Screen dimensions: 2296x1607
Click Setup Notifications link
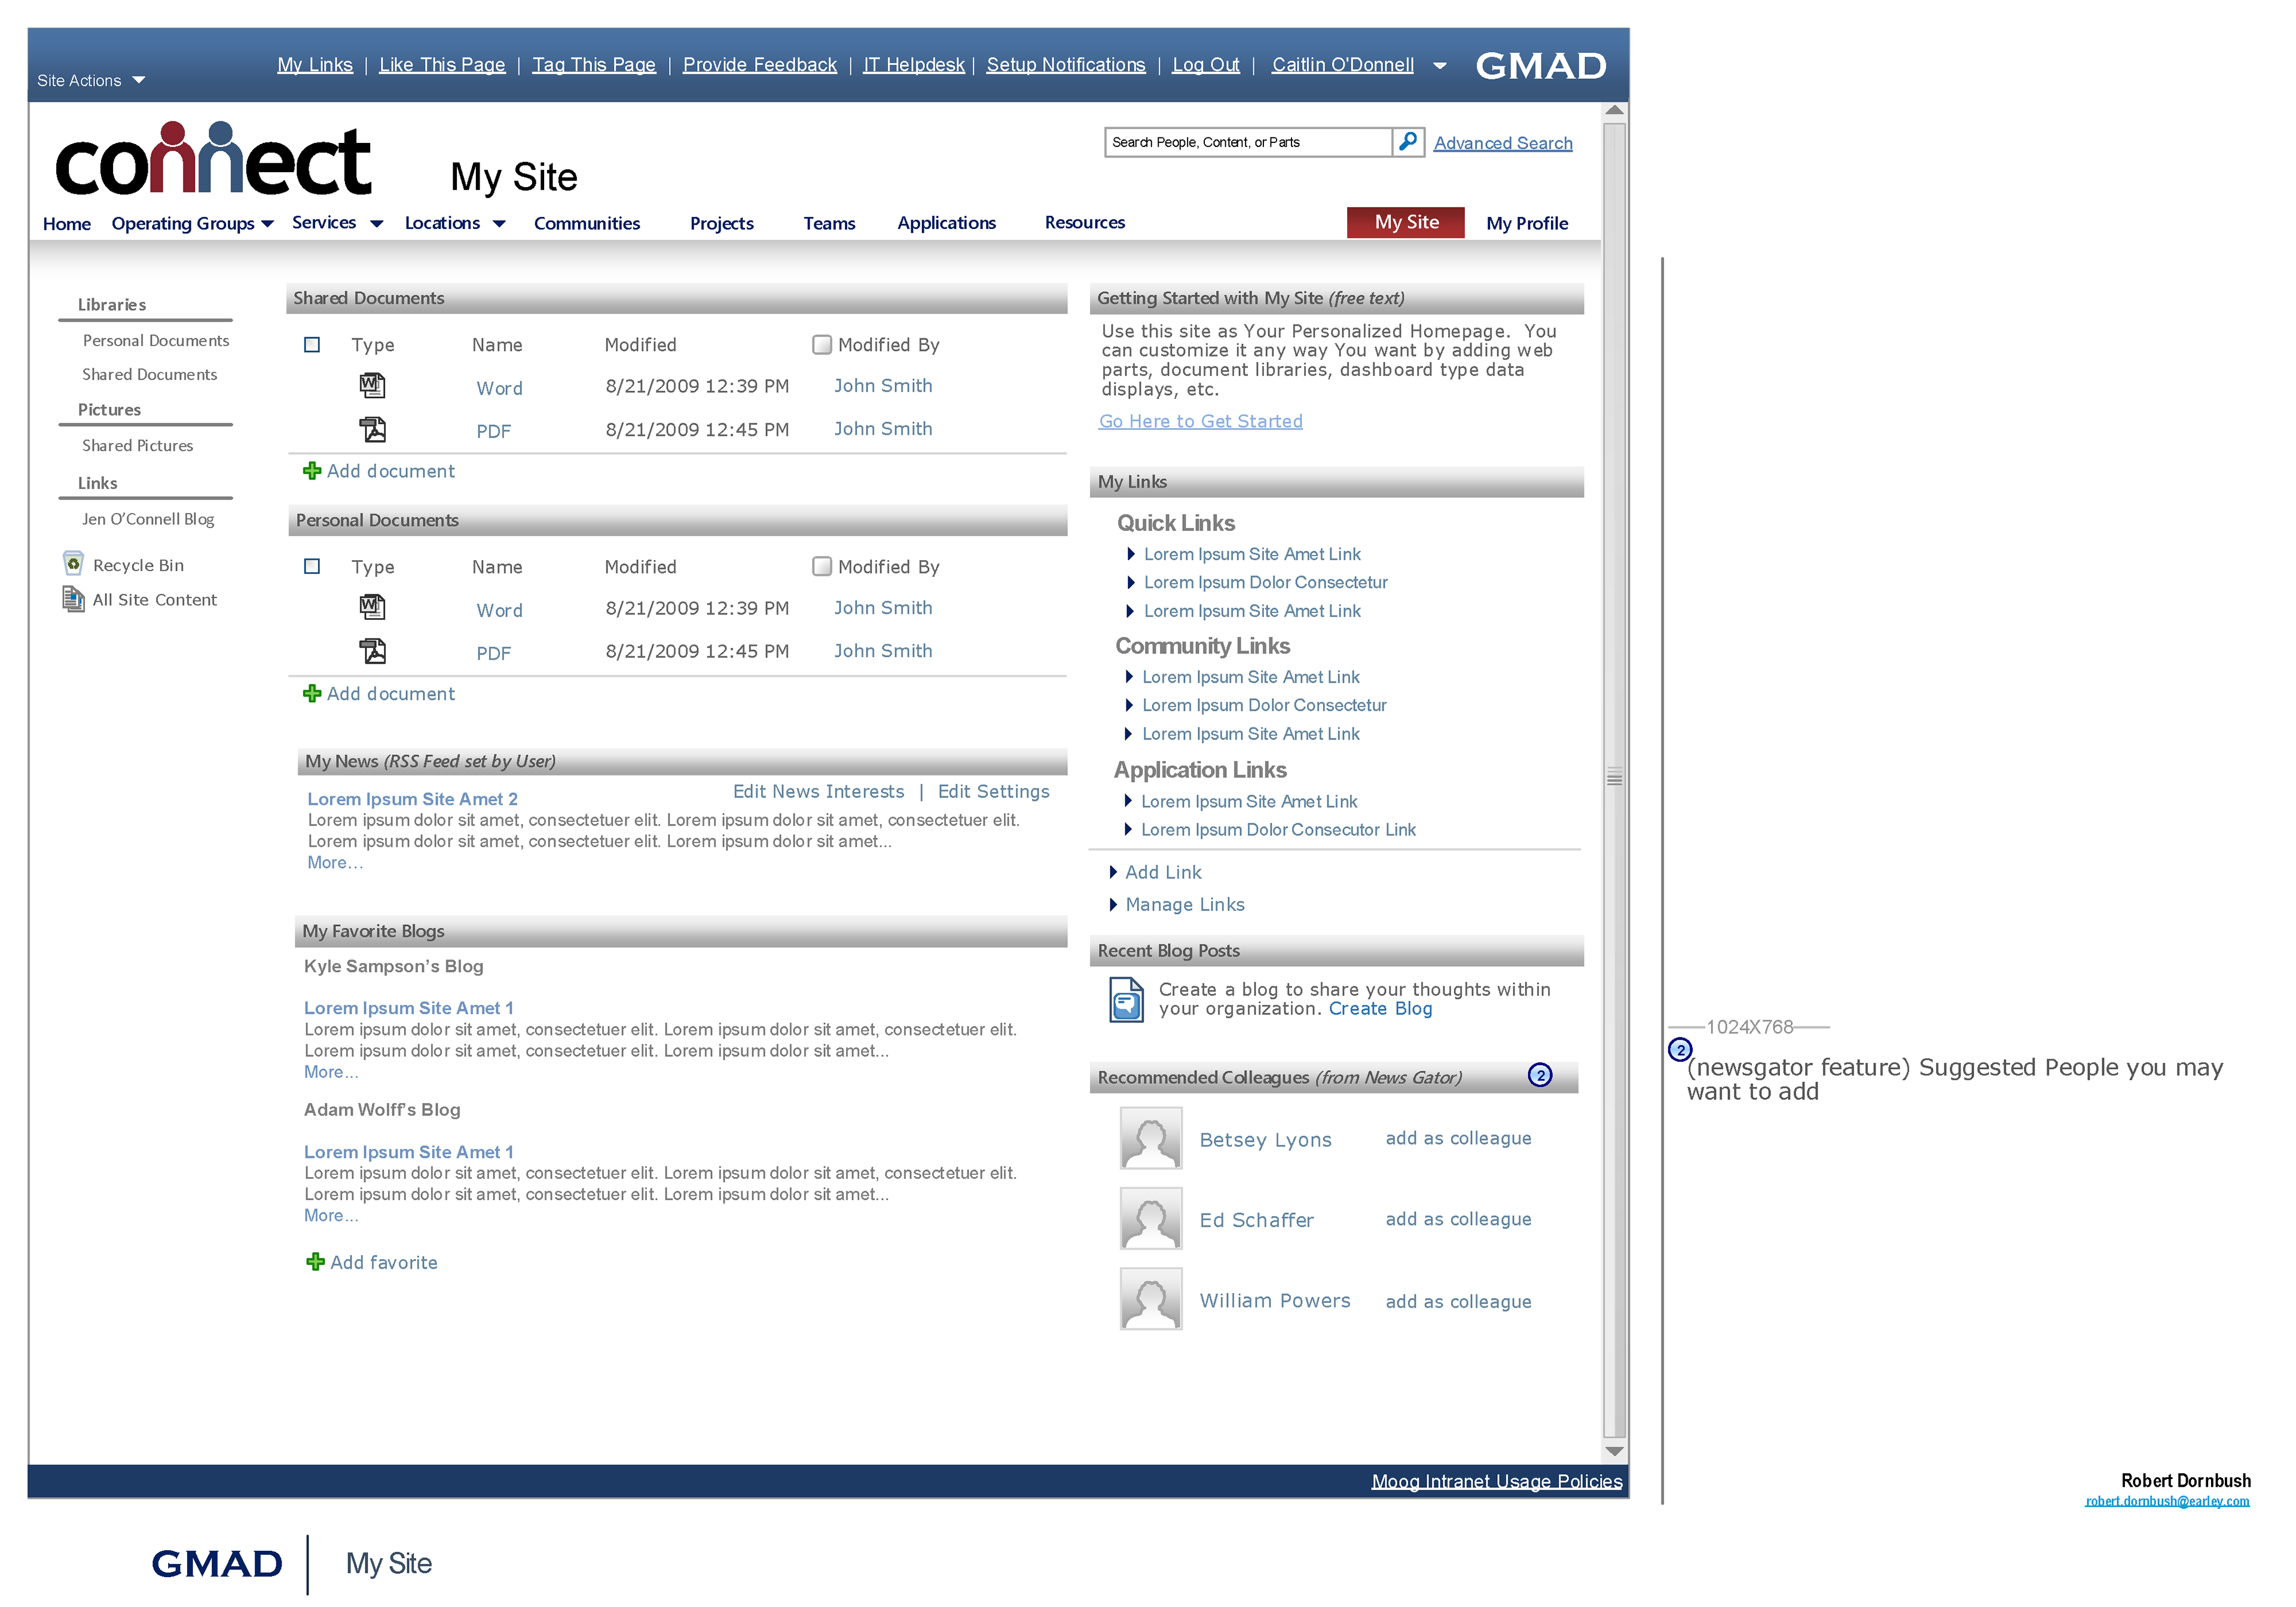tap(1066, 65)
